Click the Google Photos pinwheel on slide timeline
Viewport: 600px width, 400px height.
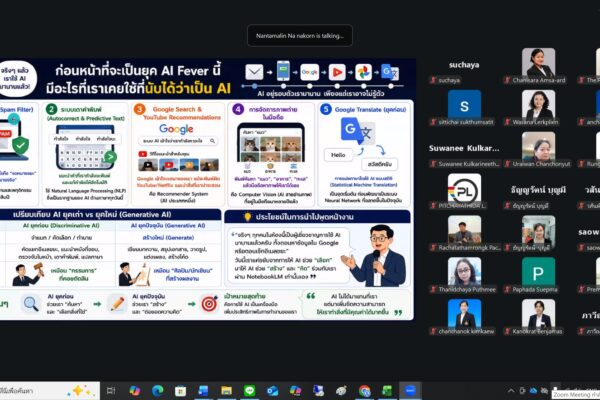pyautogui.click(x=363, y=72)
